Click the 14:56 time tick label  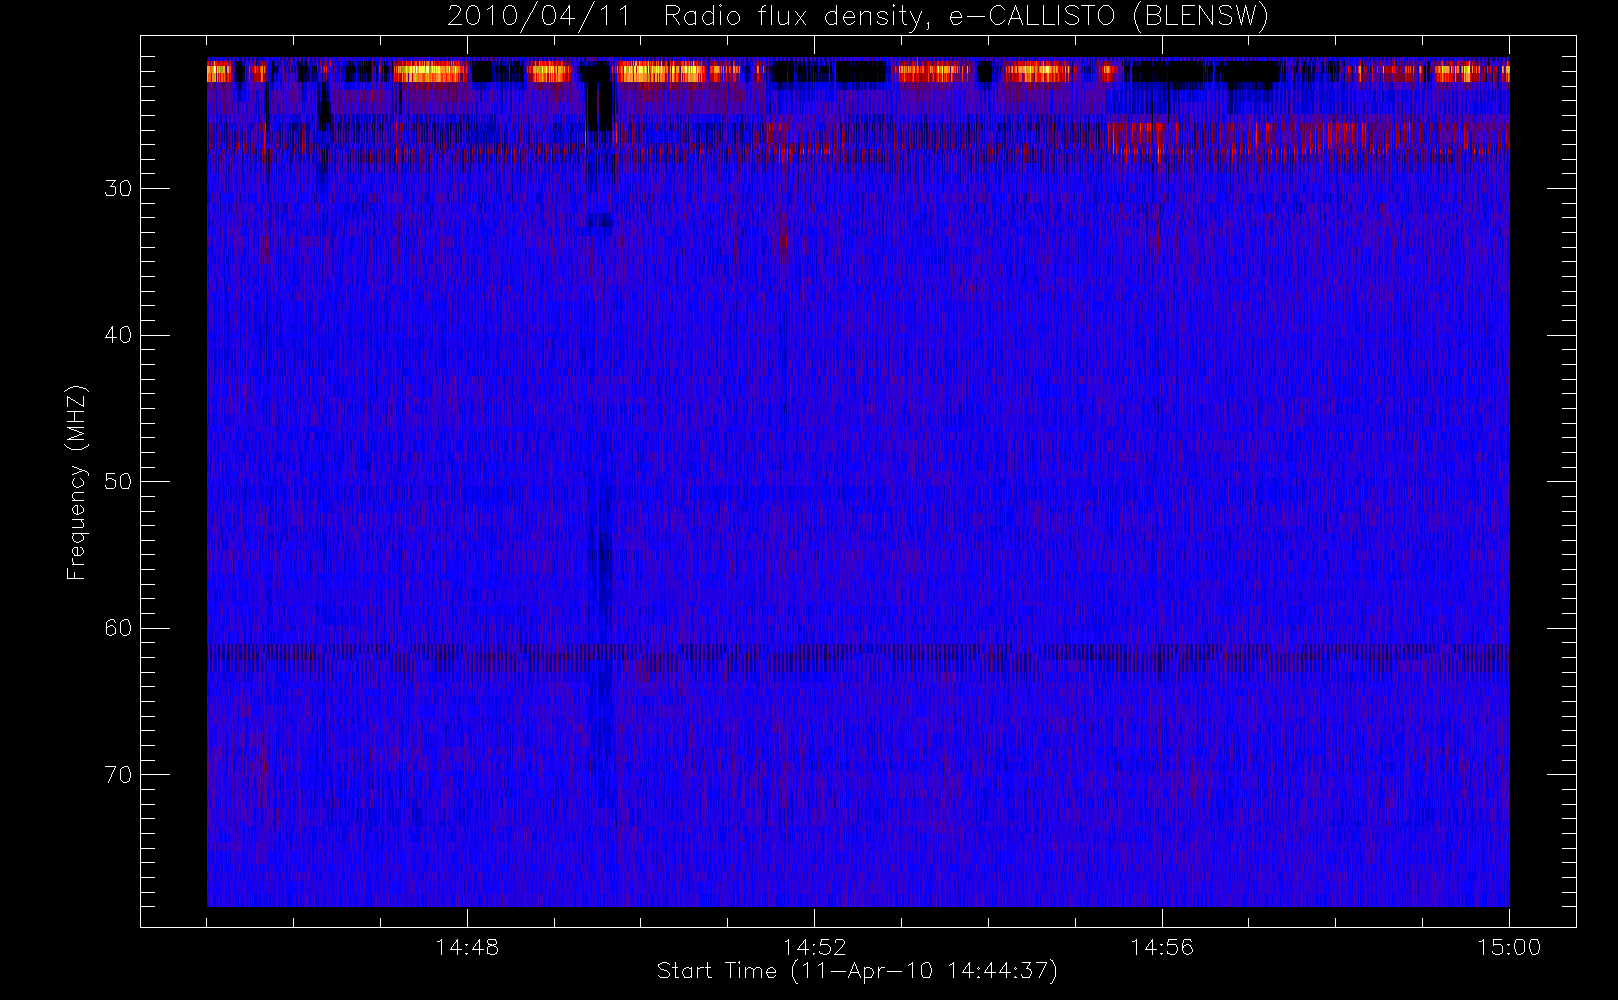click(1162, 947)
